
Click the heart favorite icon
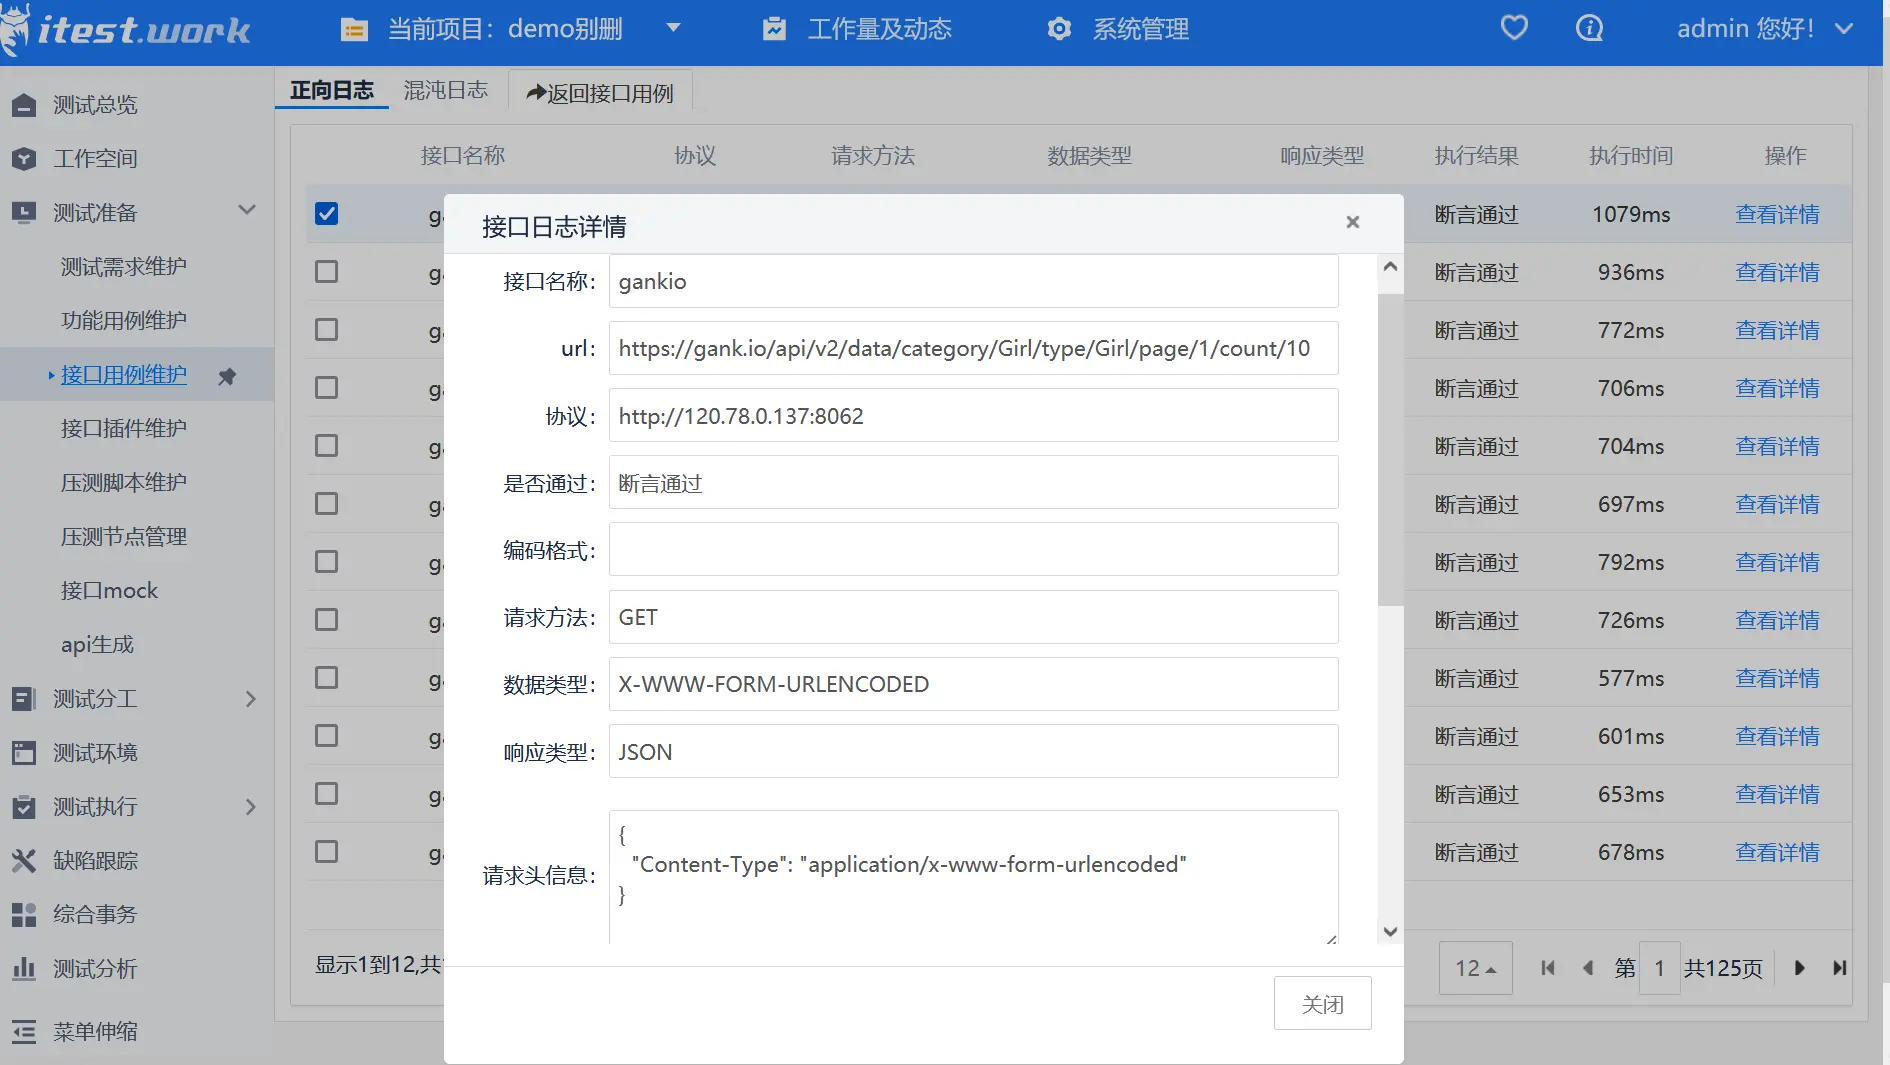[x=1514, y=28]
